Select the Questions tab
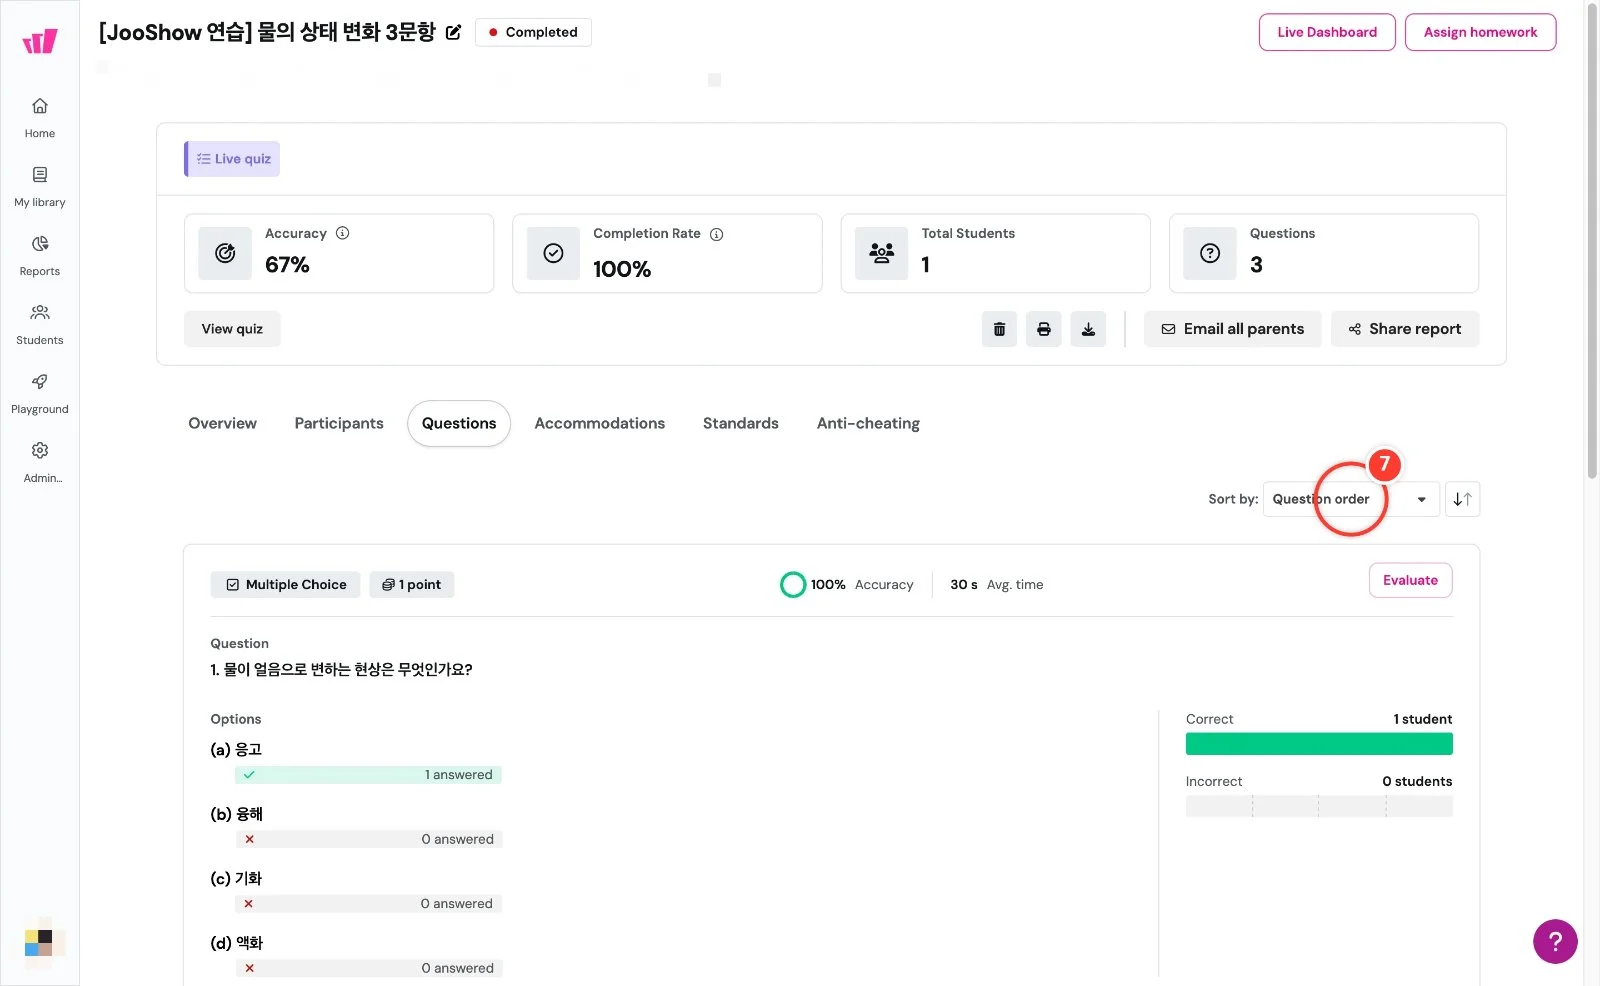The height and width of the screenshot is (986, 1600). pos(459,423)
